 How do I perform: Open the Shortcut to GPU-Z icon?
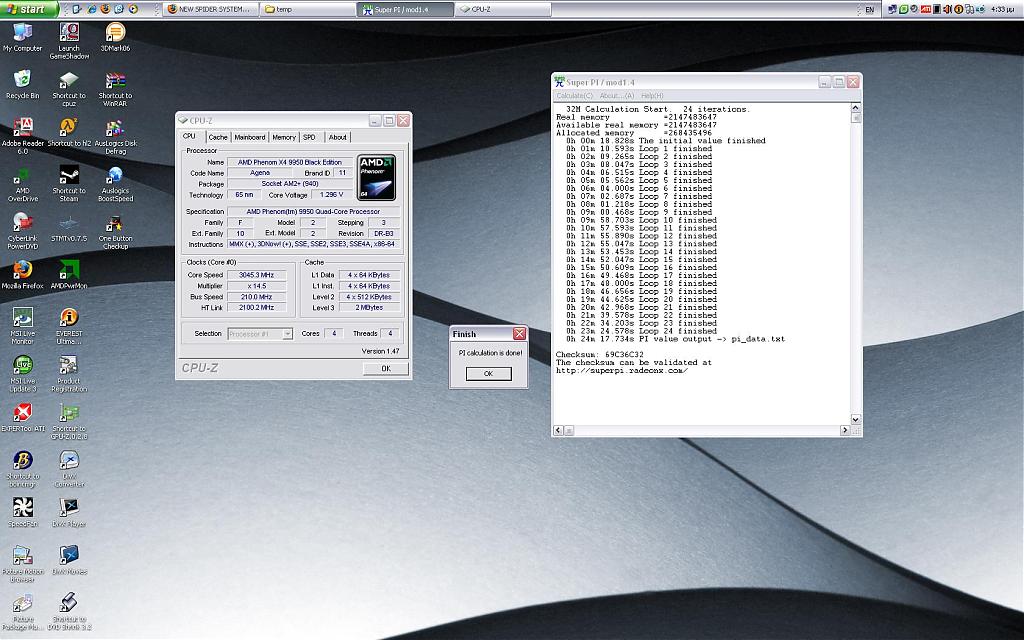click(x=69, y=421)
